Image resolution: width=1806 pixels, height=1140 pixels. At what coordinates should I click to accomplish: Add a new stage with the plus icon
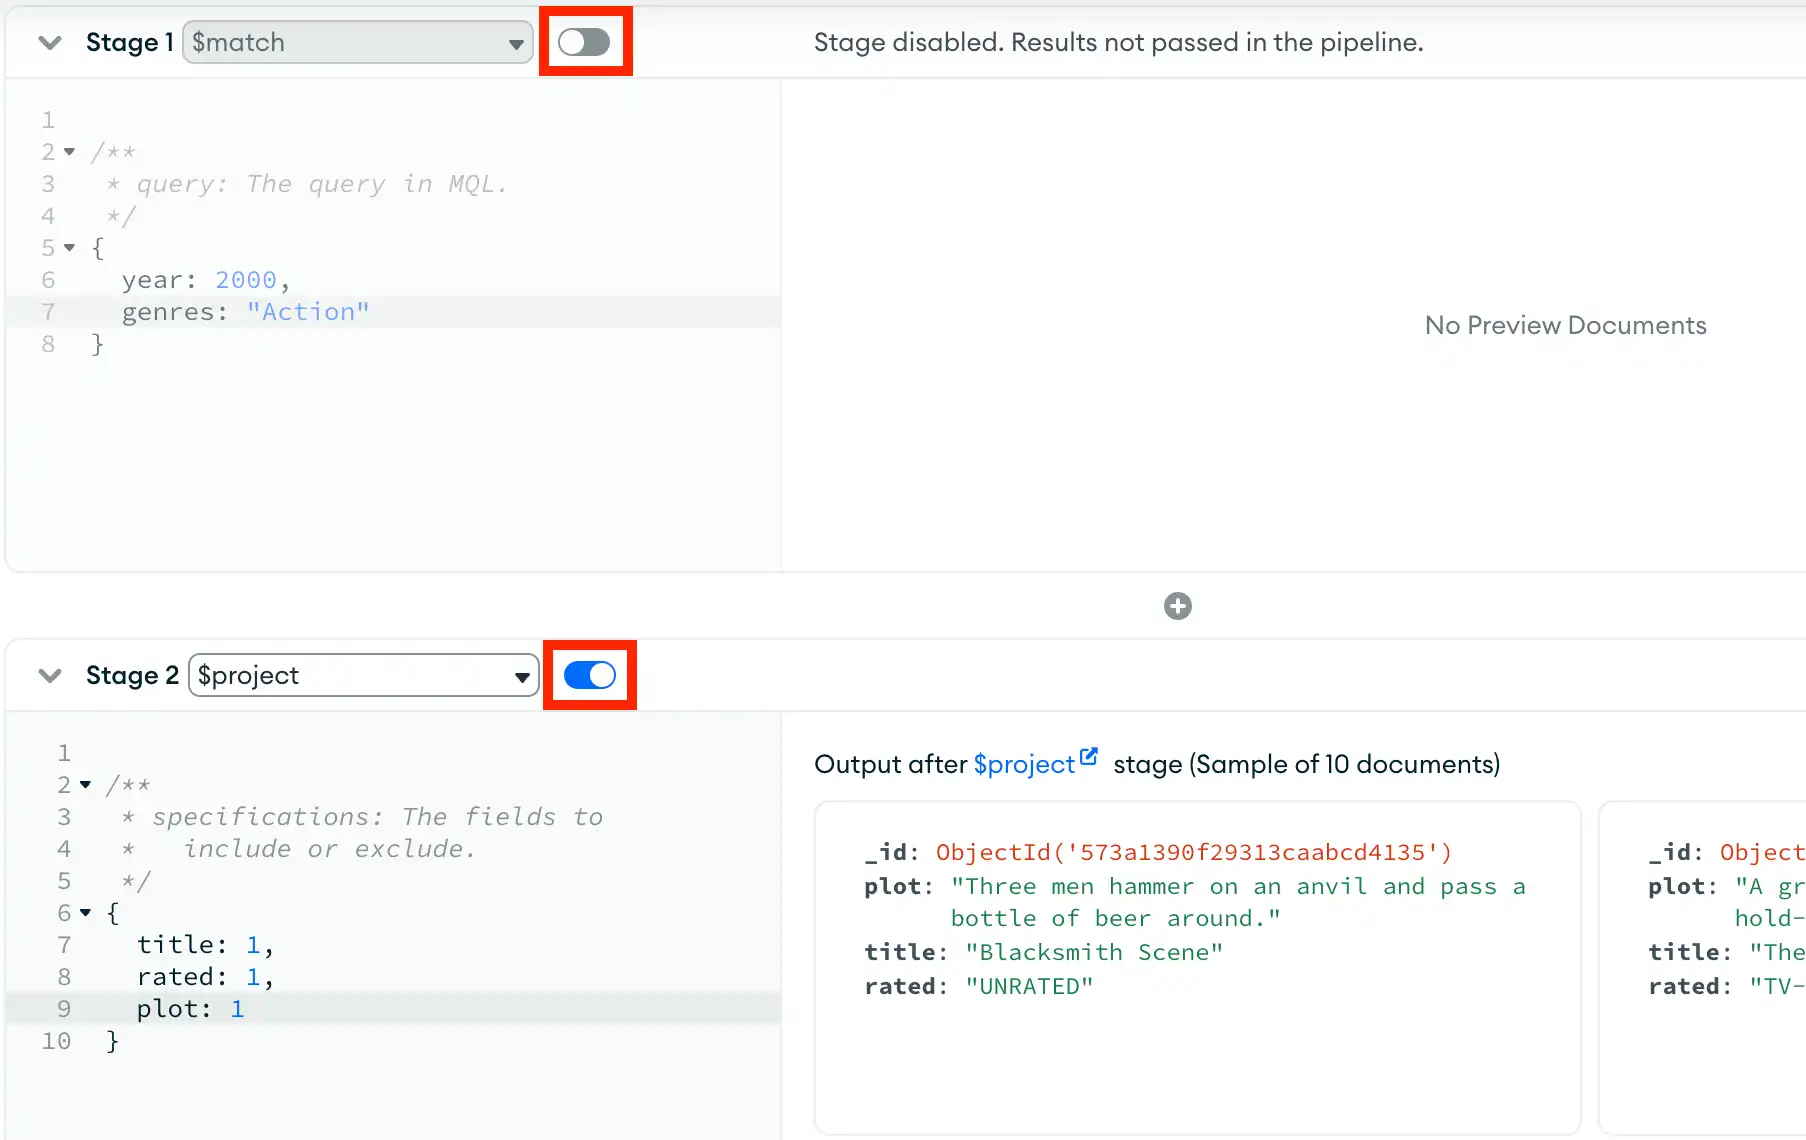point(1178,606)
